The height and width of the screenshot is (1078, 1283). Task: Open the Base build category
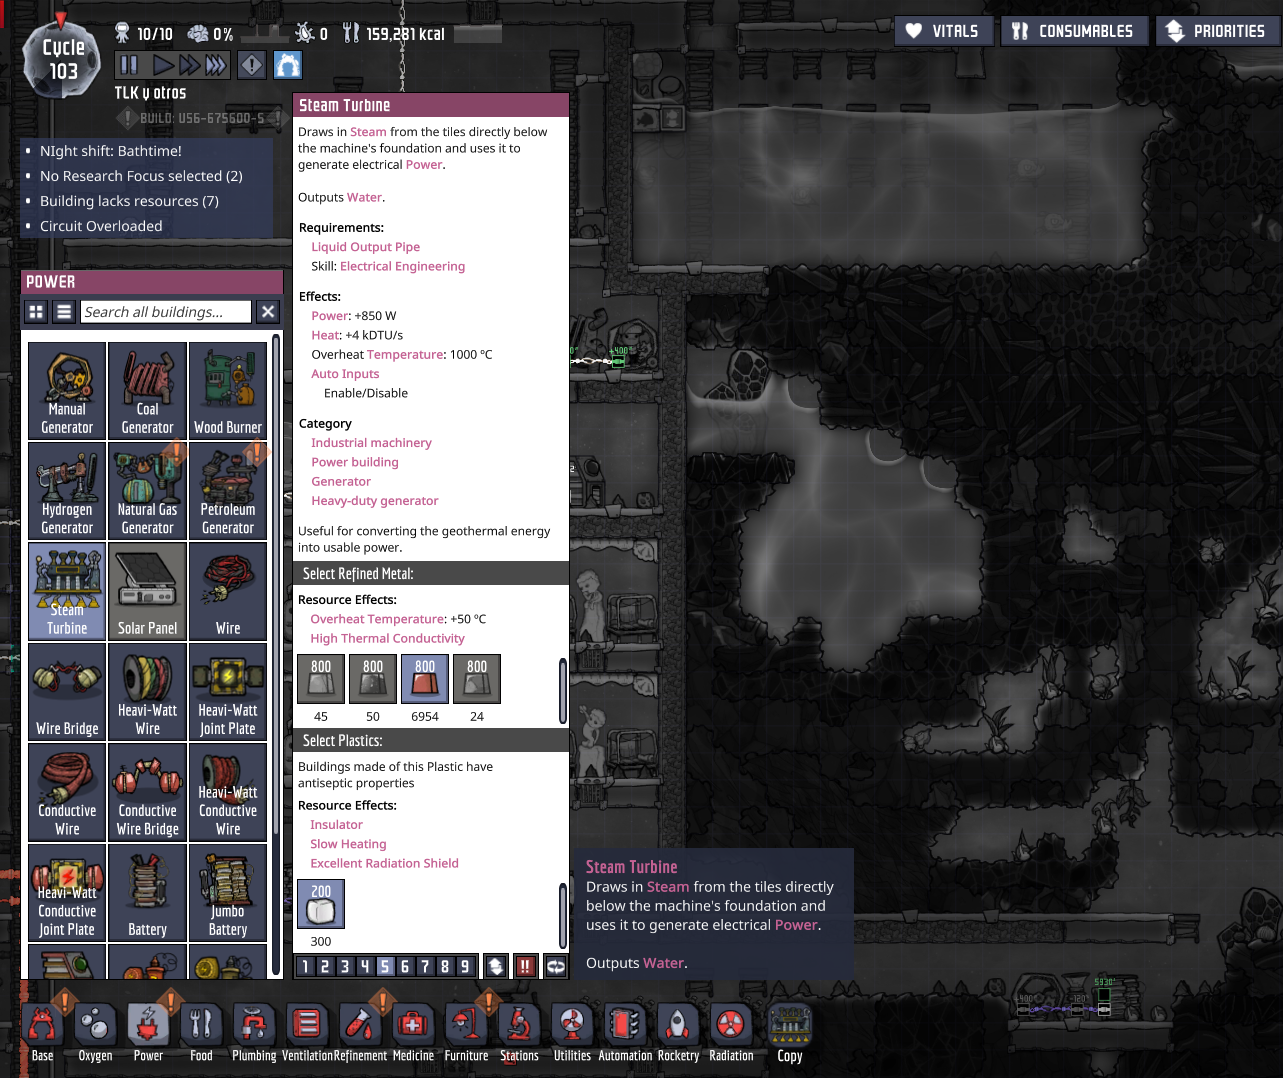pyautogui.click(x=42, y=1032)
